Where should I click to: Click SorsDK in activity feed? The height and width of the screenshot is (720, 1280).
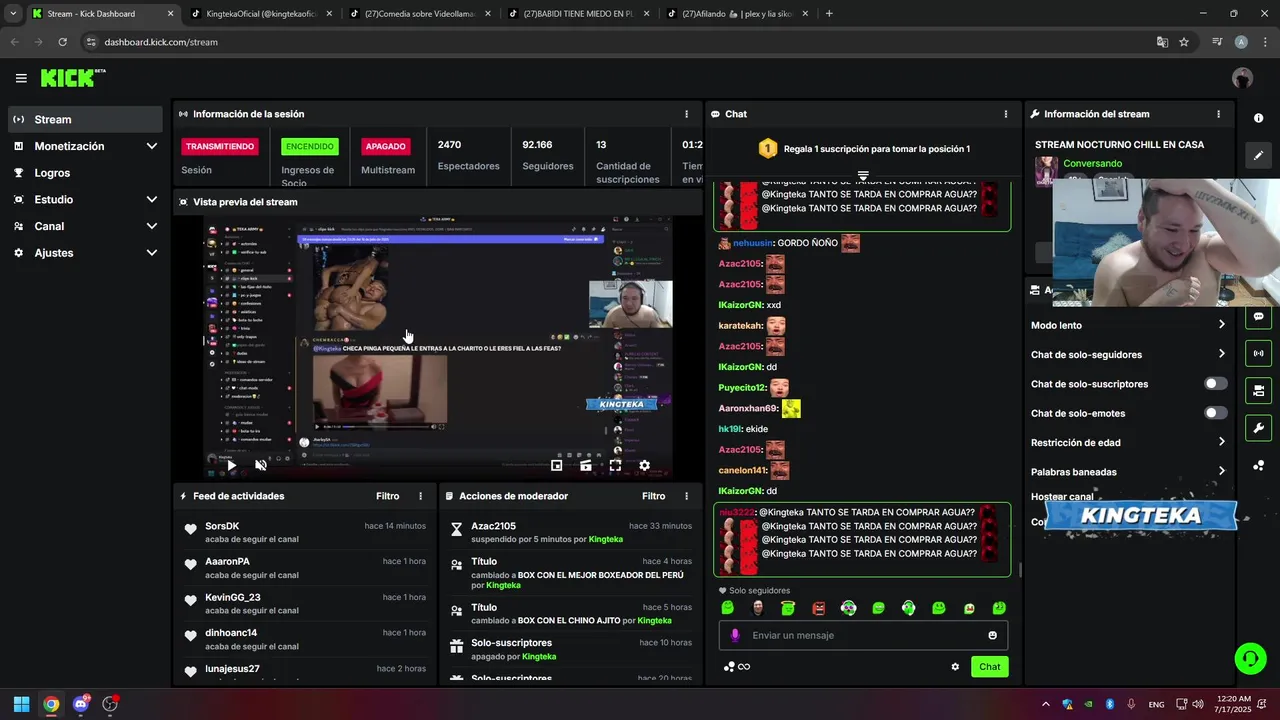222,526
